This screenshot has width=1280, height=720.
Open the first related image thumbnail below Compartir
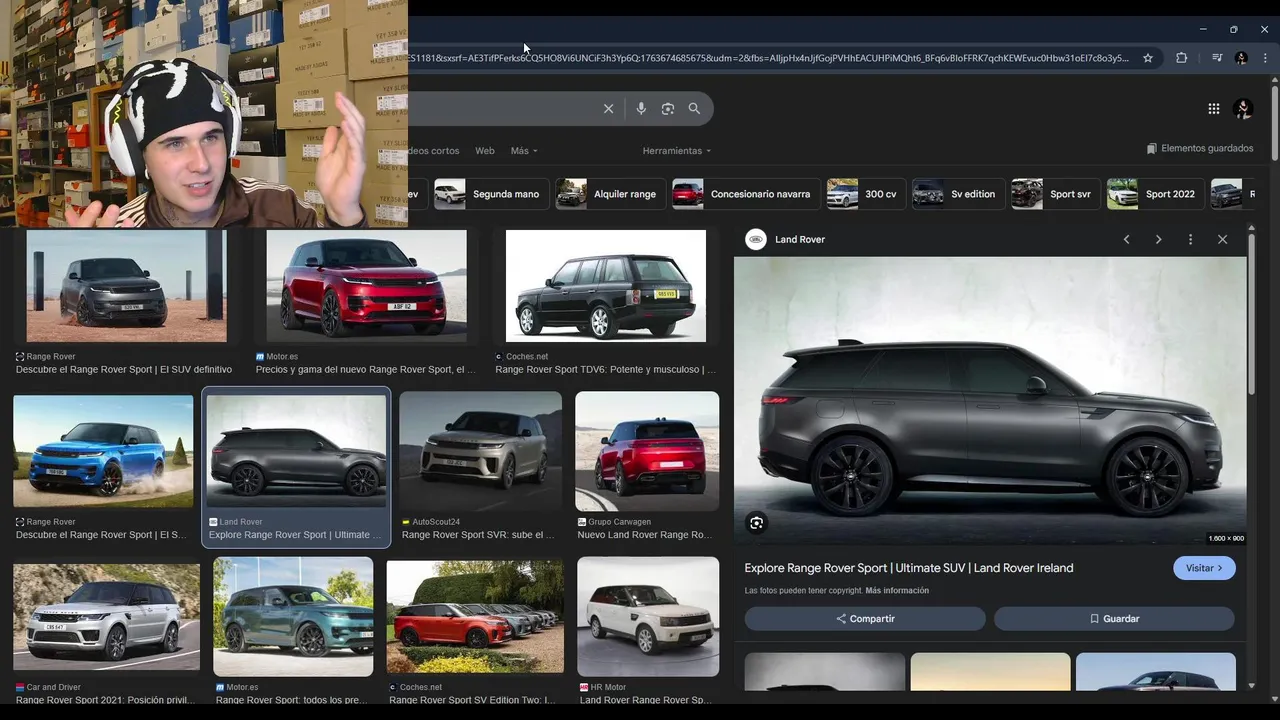click(825, 671)
